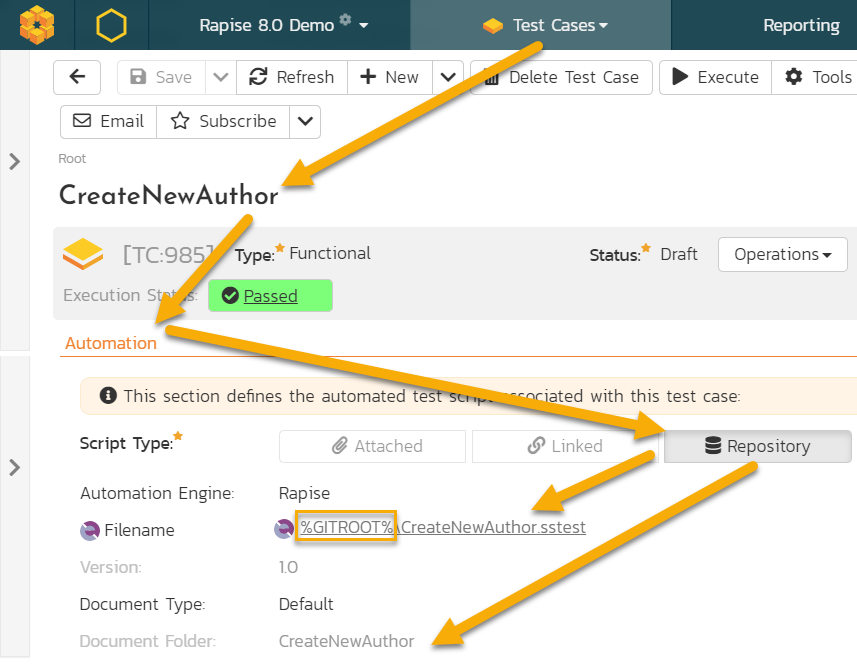Click the Spira orange cubes logo icon
Image resolution: width=857 pixels, height=665 pixels.
click(x=37, y=25)
